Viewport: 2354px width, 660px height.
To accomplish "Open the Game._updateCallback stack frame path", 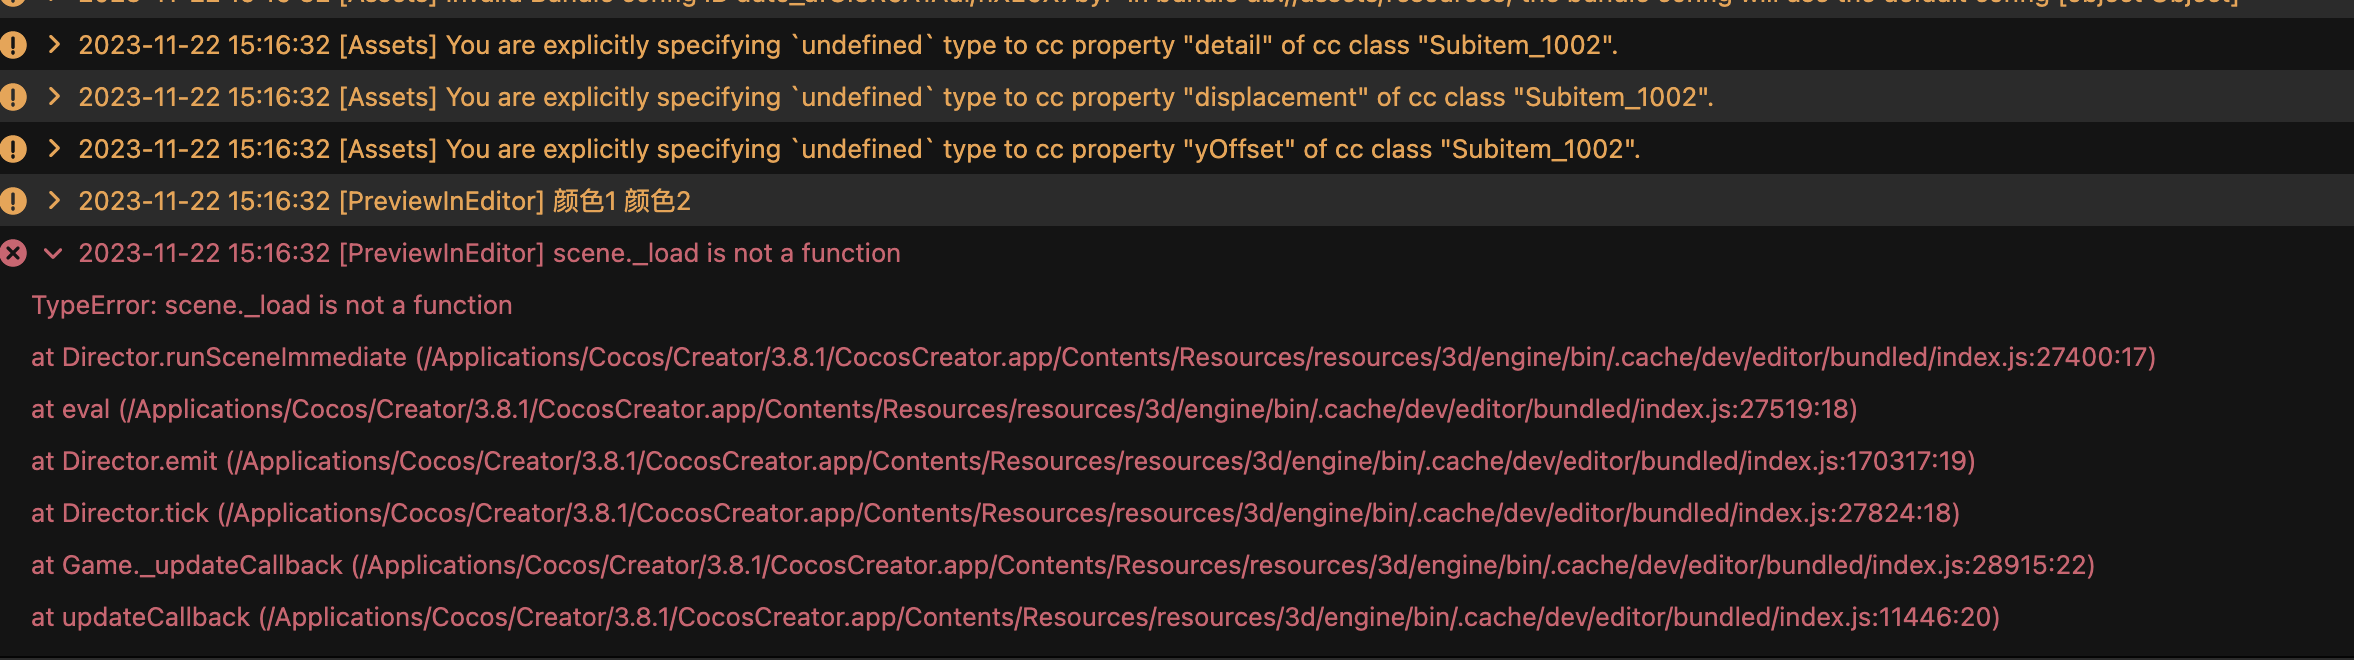I will (x=1062, y=565).
